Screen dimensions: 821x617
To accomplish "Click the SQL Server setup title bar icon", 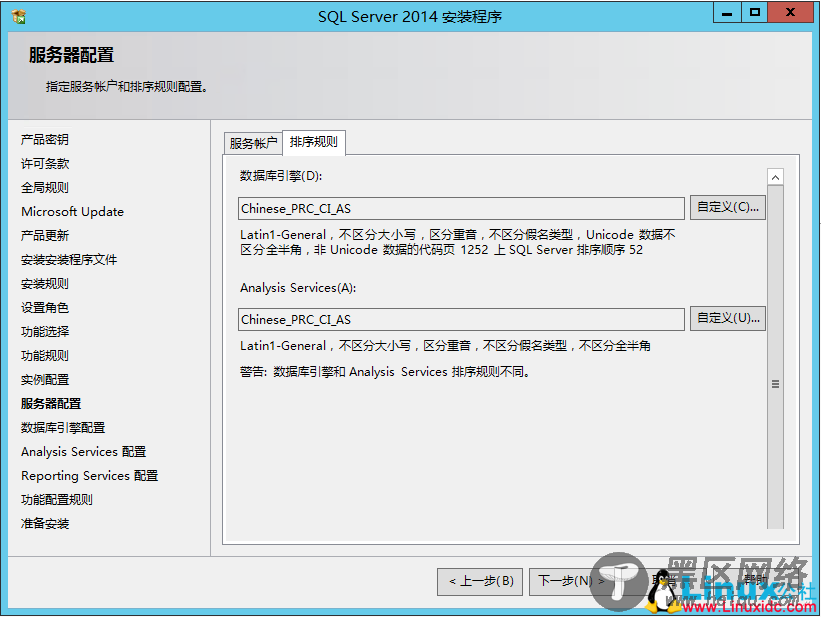I will (18, 16).
